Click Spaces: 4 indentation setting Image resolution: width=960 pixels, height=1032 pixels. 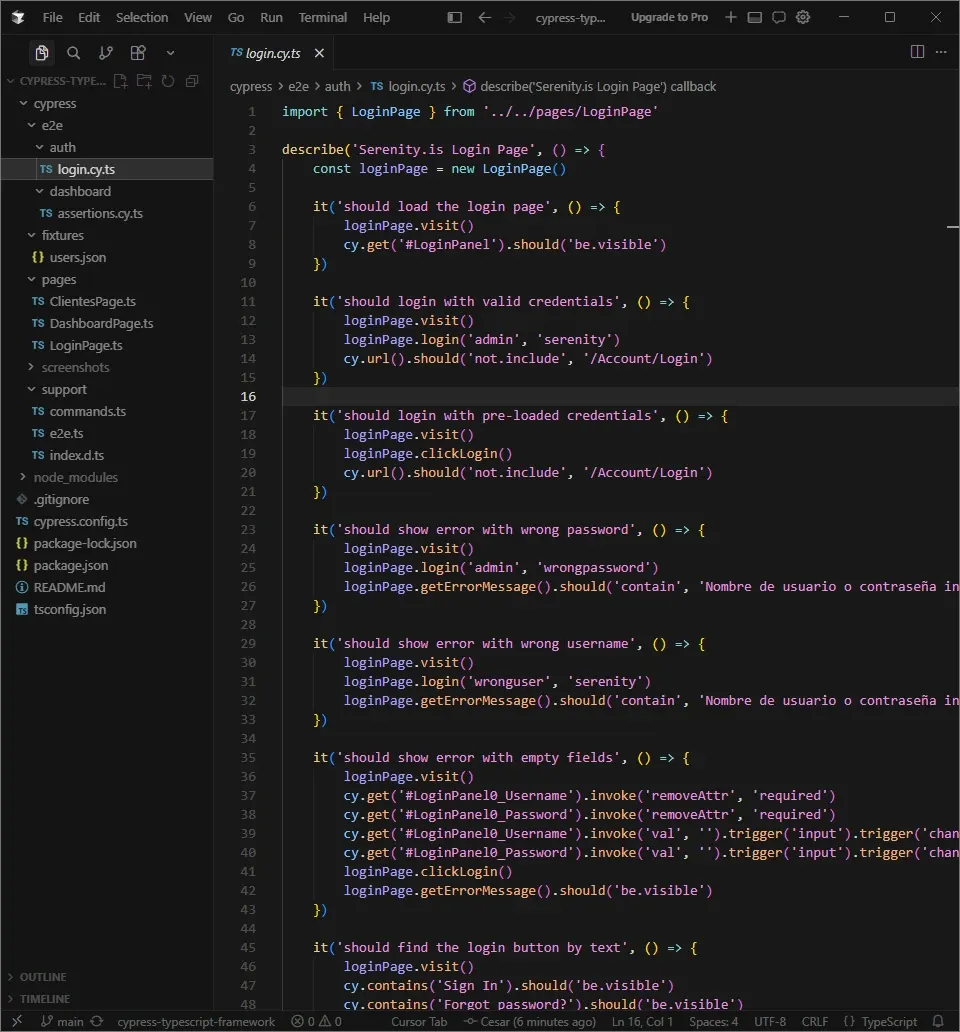coord(713,1021)
